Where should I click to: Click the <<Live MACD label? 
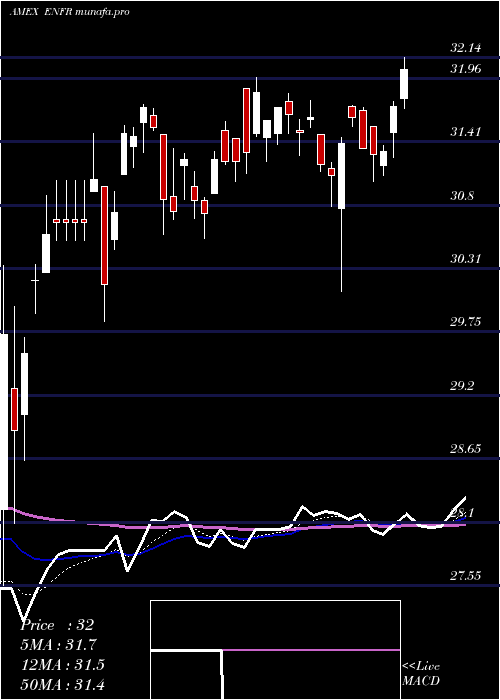(421, 673)
